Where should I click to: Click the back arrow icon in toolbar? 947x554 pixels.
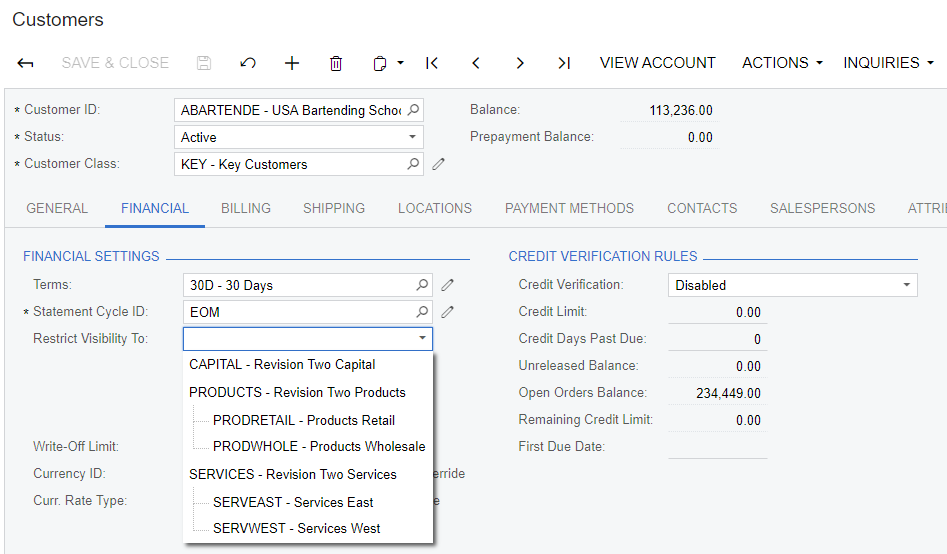coord(26,63)
